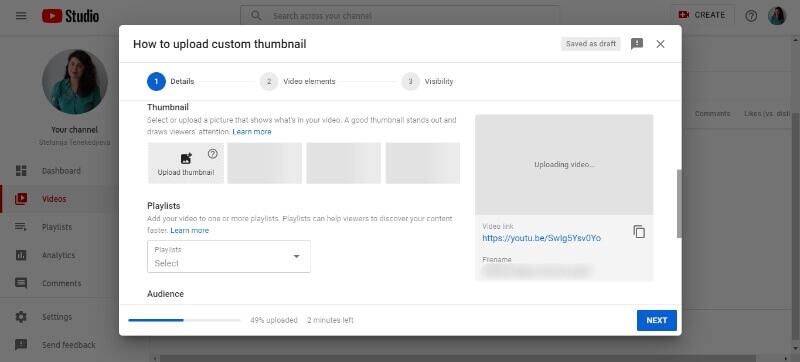Screen dimensions: 800x362
Task: Click the NEXT button
Action: pos(657,320)
